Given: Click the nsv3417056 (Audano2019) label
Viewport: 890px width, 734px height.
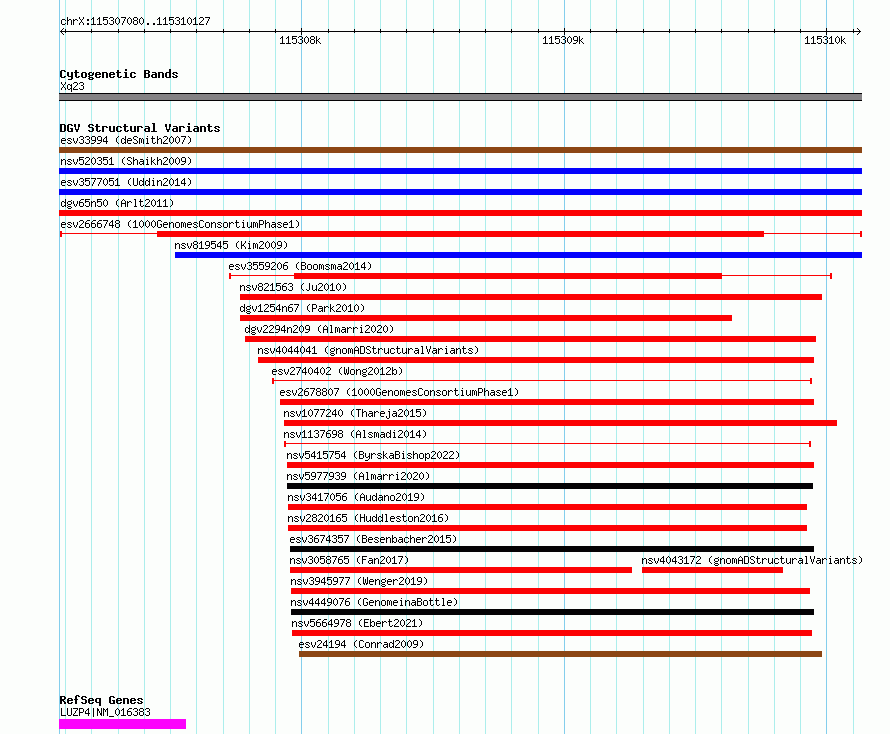Looking at the screenshot, I should coord(356,497).
